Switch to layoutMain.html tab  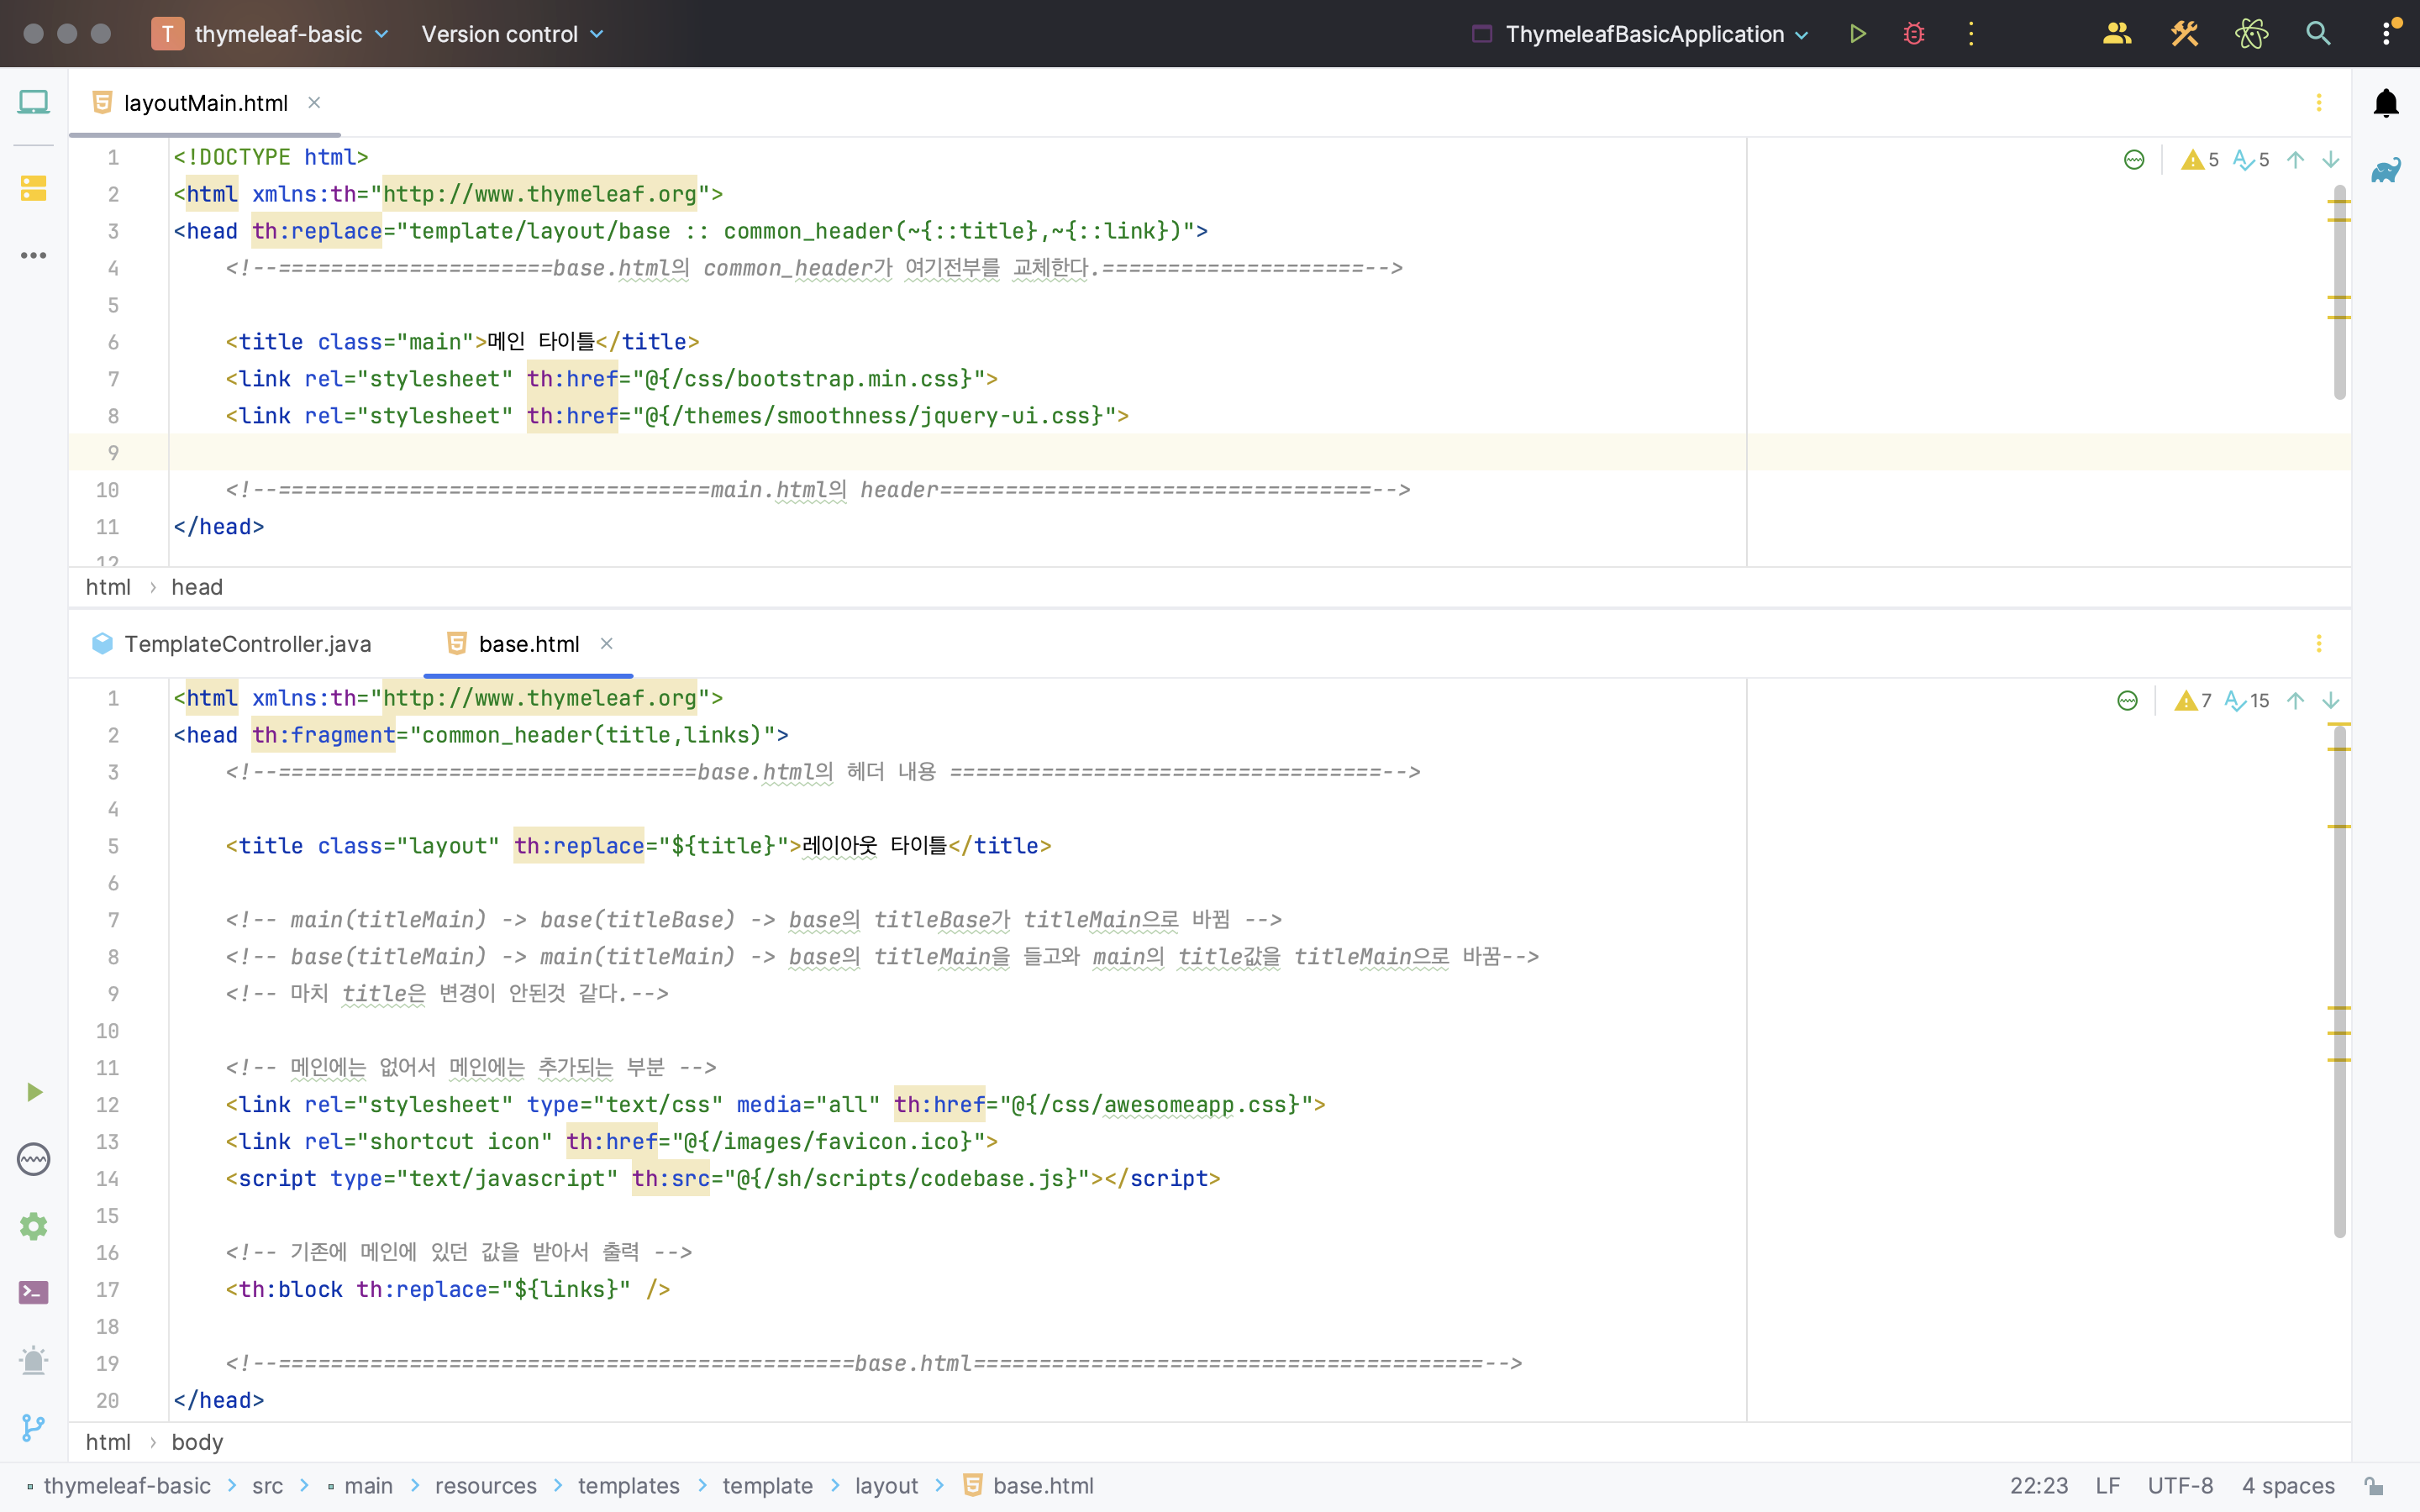[205, 103]
